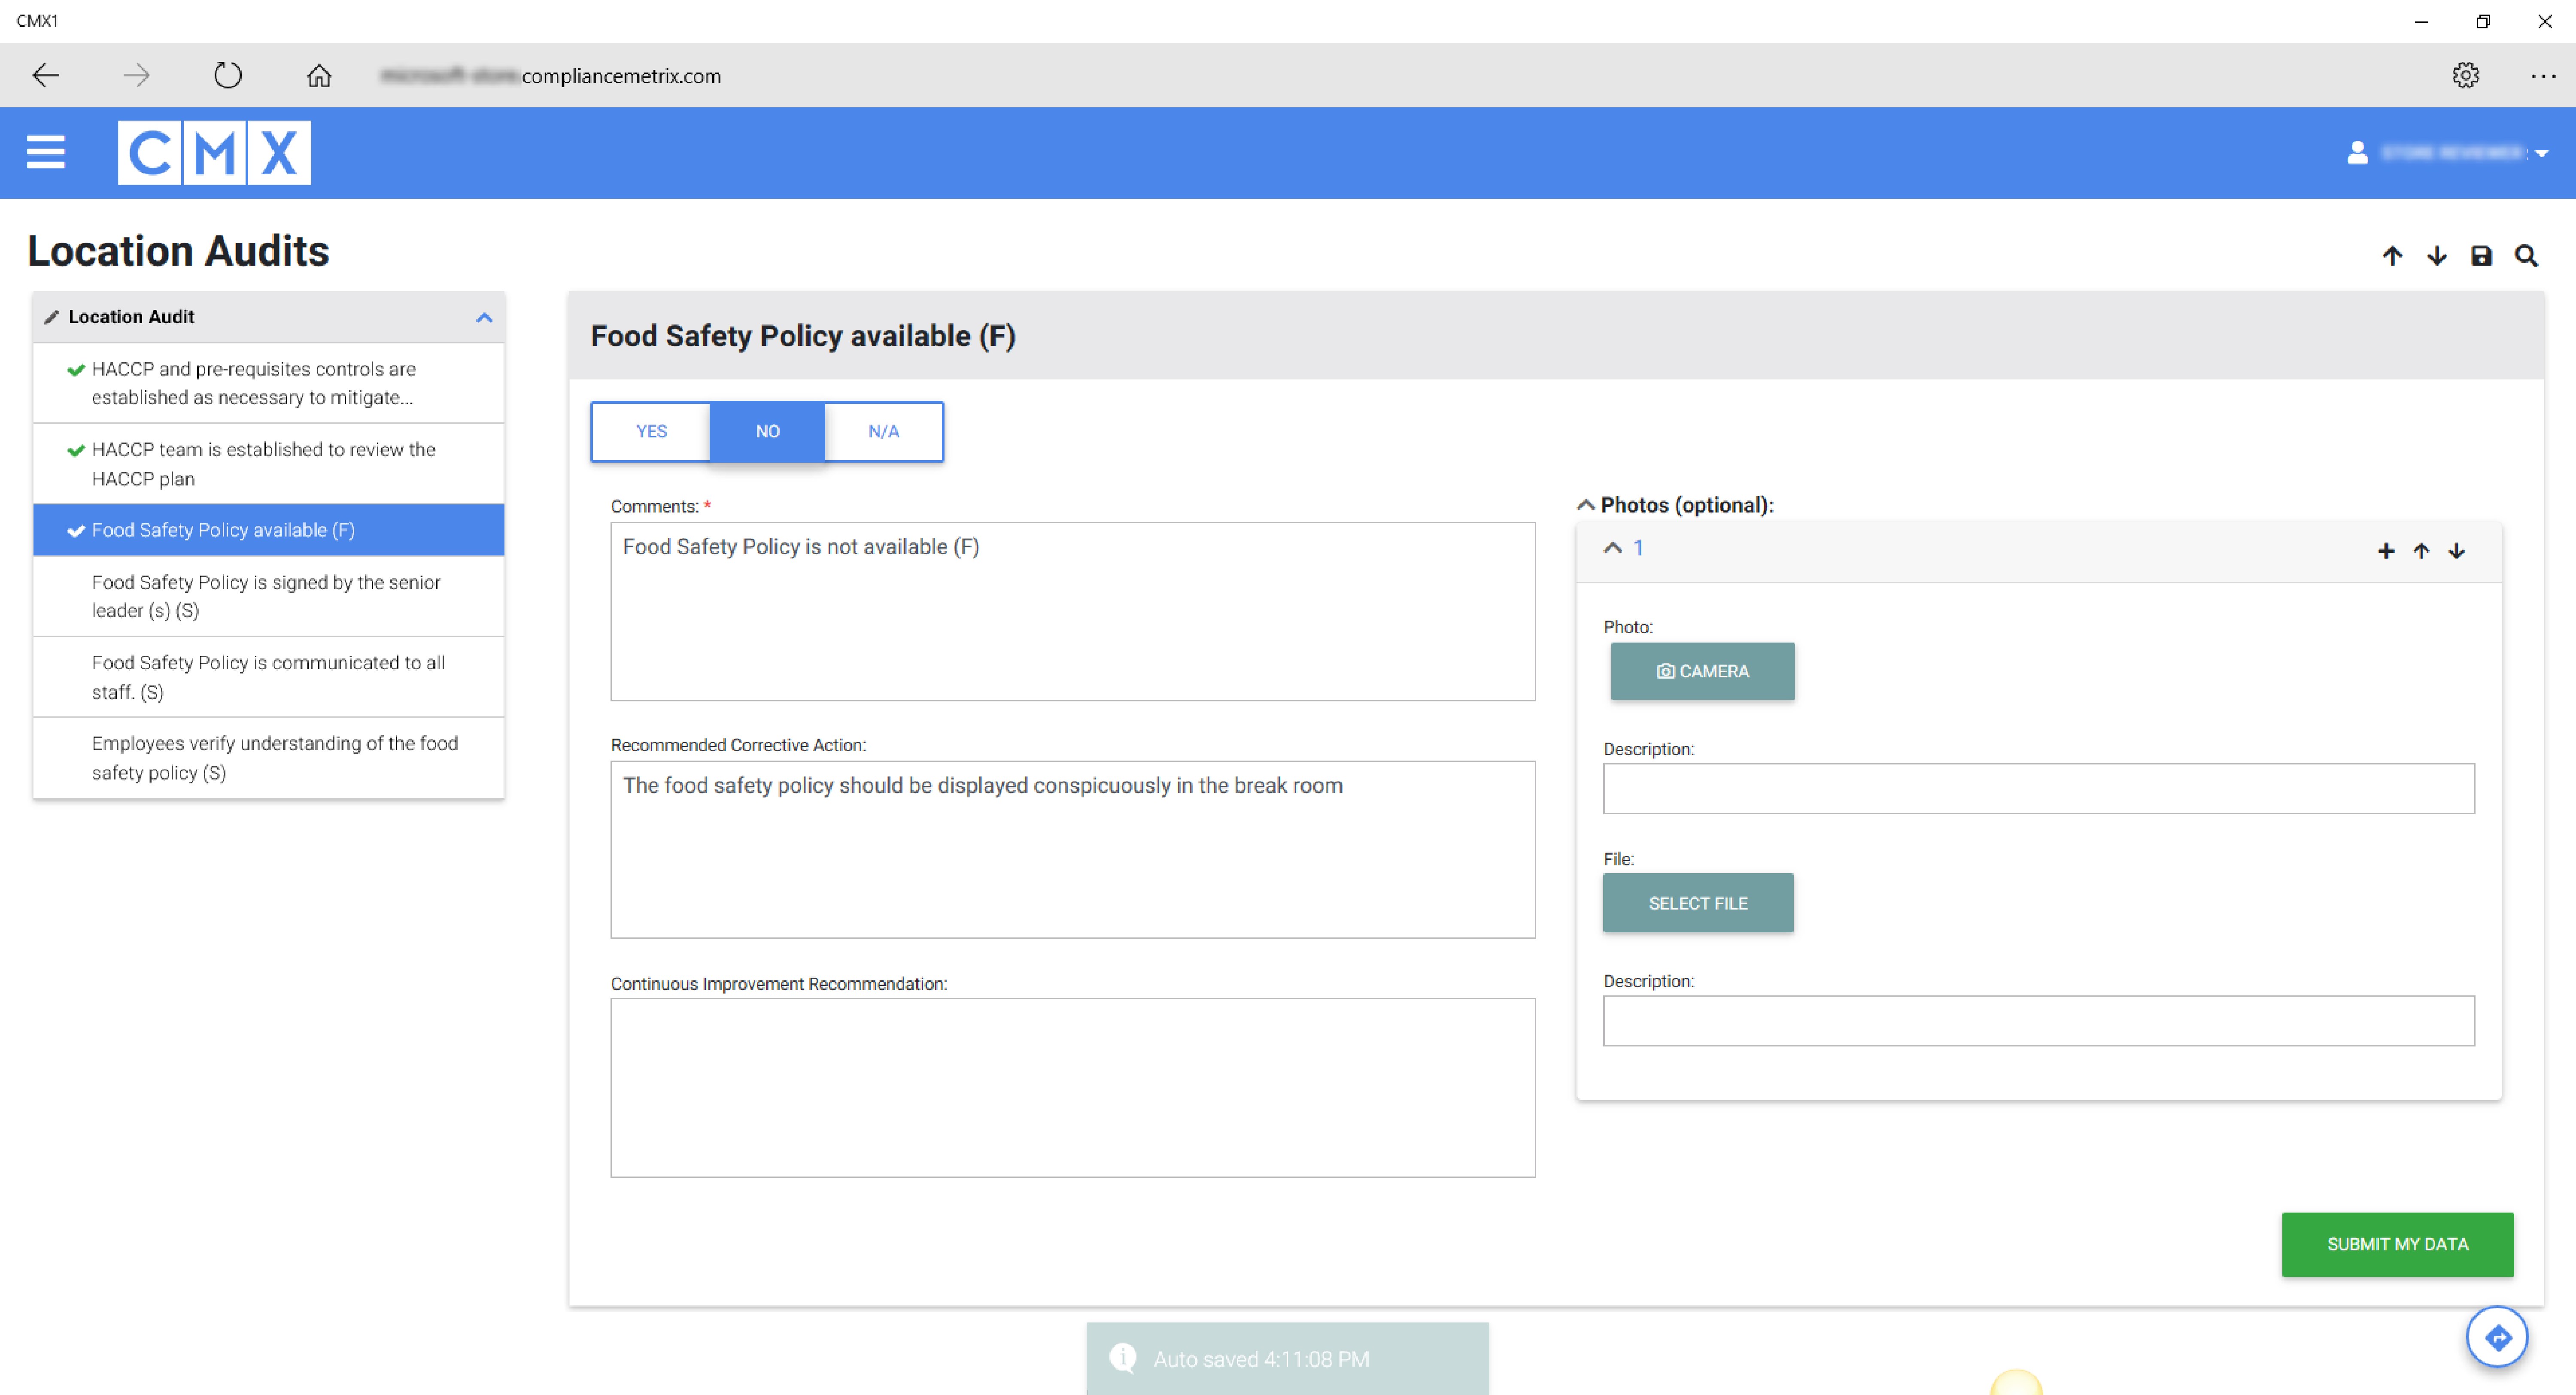This screenshot has width=2576, height=1395.
Task: Go to the home page icon
Action: click(319, 75)
